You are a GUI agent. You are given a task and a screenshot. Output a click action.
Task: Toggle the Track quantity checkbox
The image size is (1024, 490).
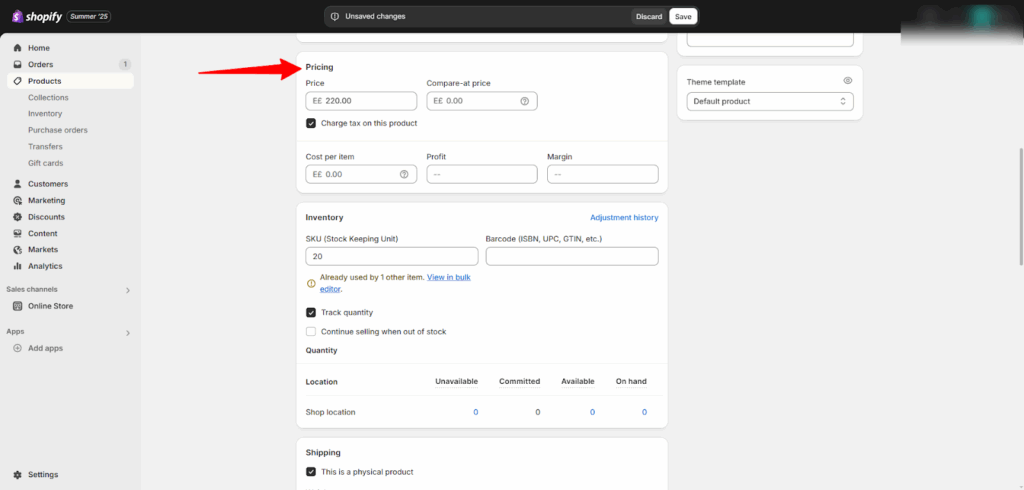pyautogui.click(x=311, y=312)
